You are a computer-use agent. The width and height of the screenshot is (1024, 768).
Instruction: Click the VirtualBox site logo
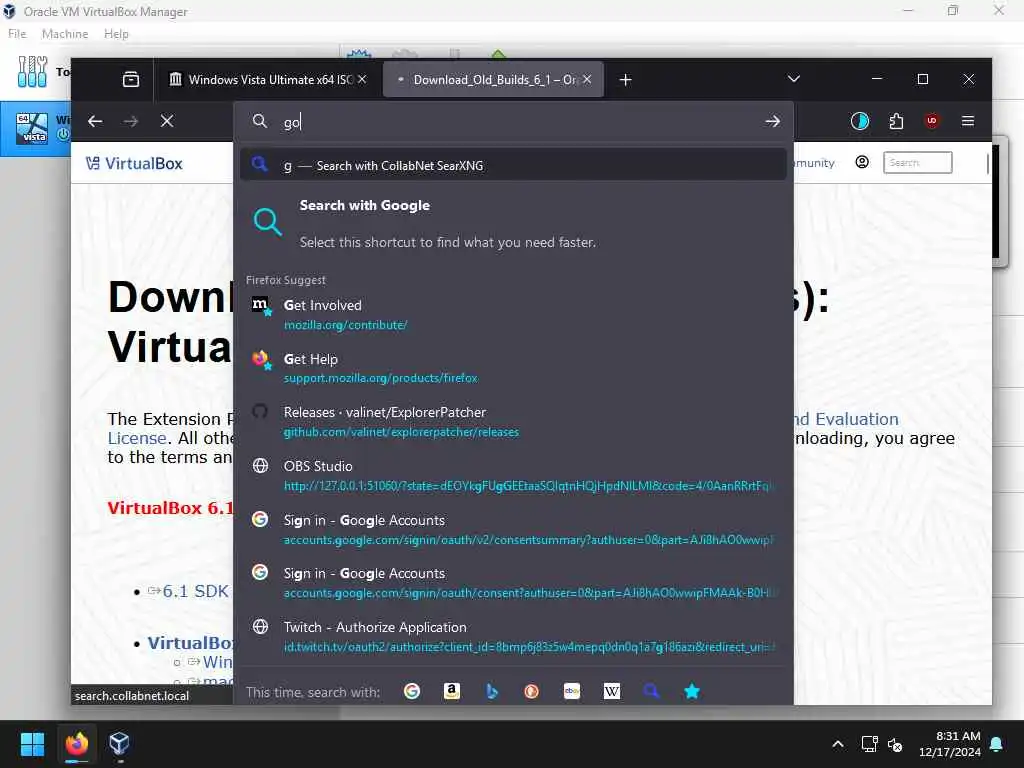[134, 163]
